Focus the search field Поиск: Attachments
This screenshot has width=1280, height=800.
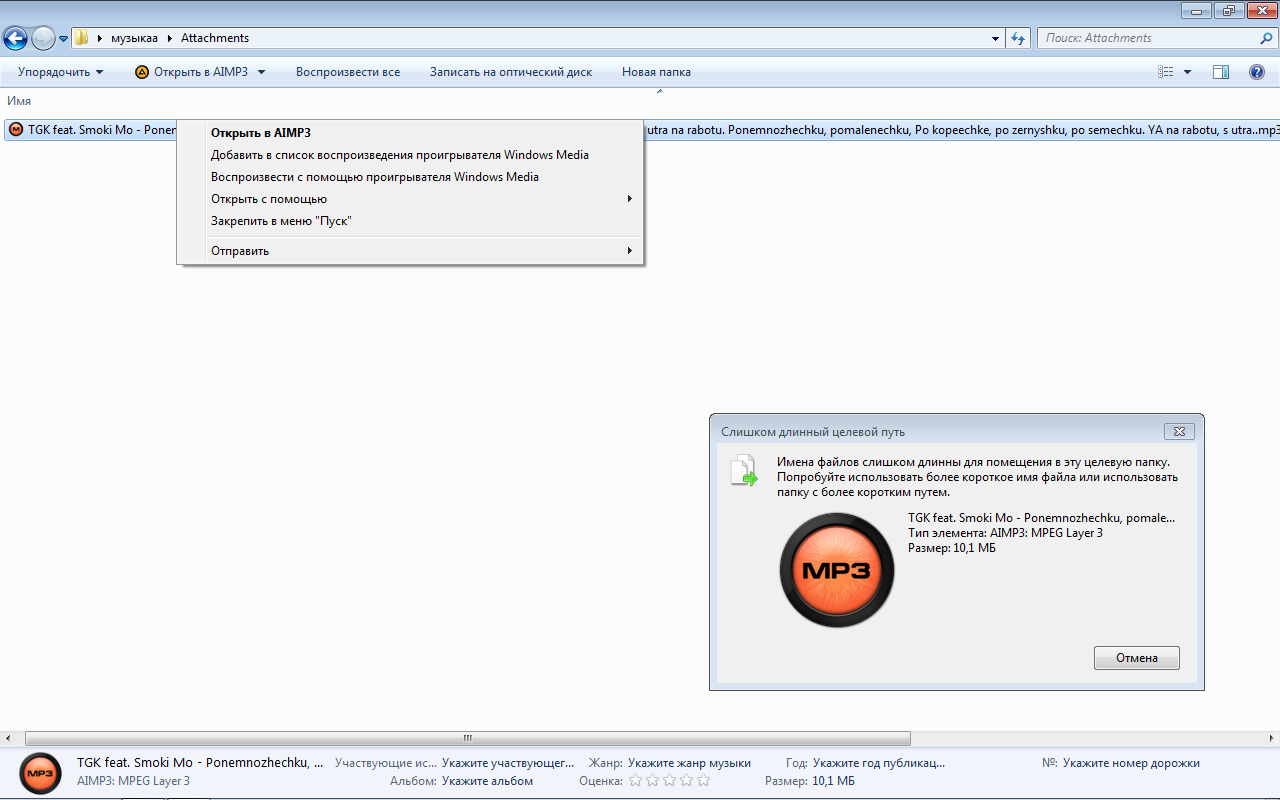pos(1148,38)
